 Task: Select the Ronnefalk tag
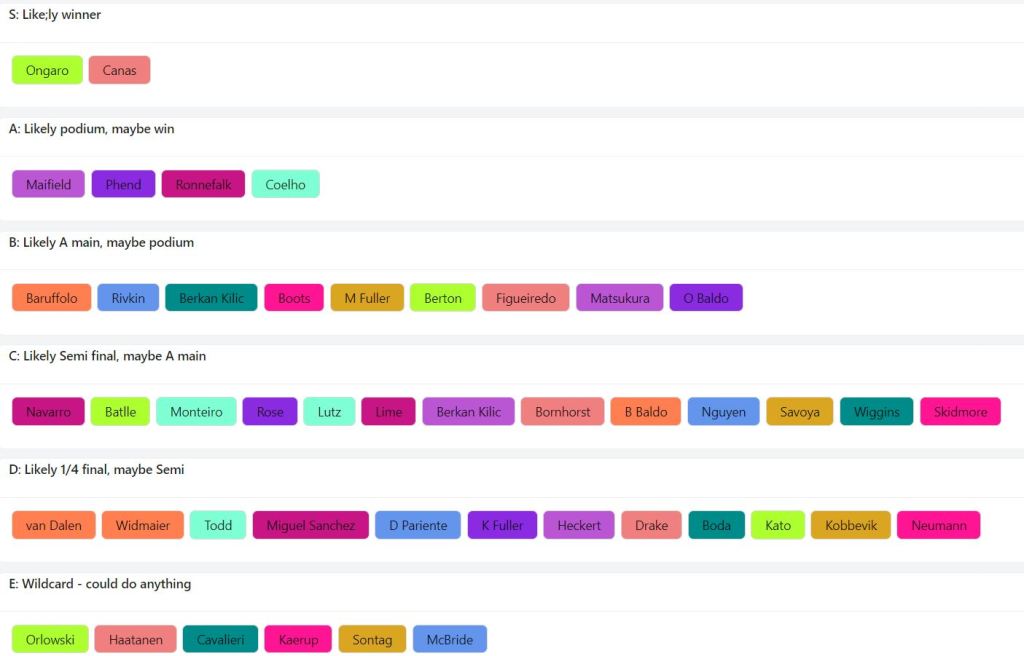point(203,185)
